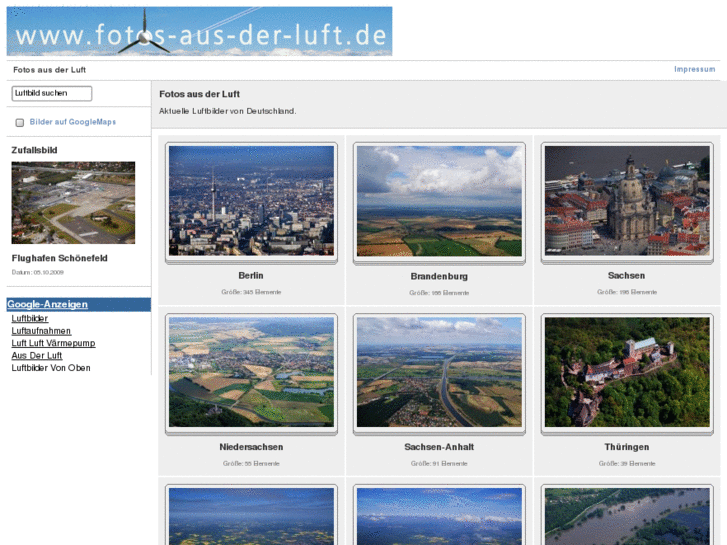This screenshot has width=727, height=545.
Task: Click the Thüringen size 39 Elemente text
Action: (x=627, y=463)
